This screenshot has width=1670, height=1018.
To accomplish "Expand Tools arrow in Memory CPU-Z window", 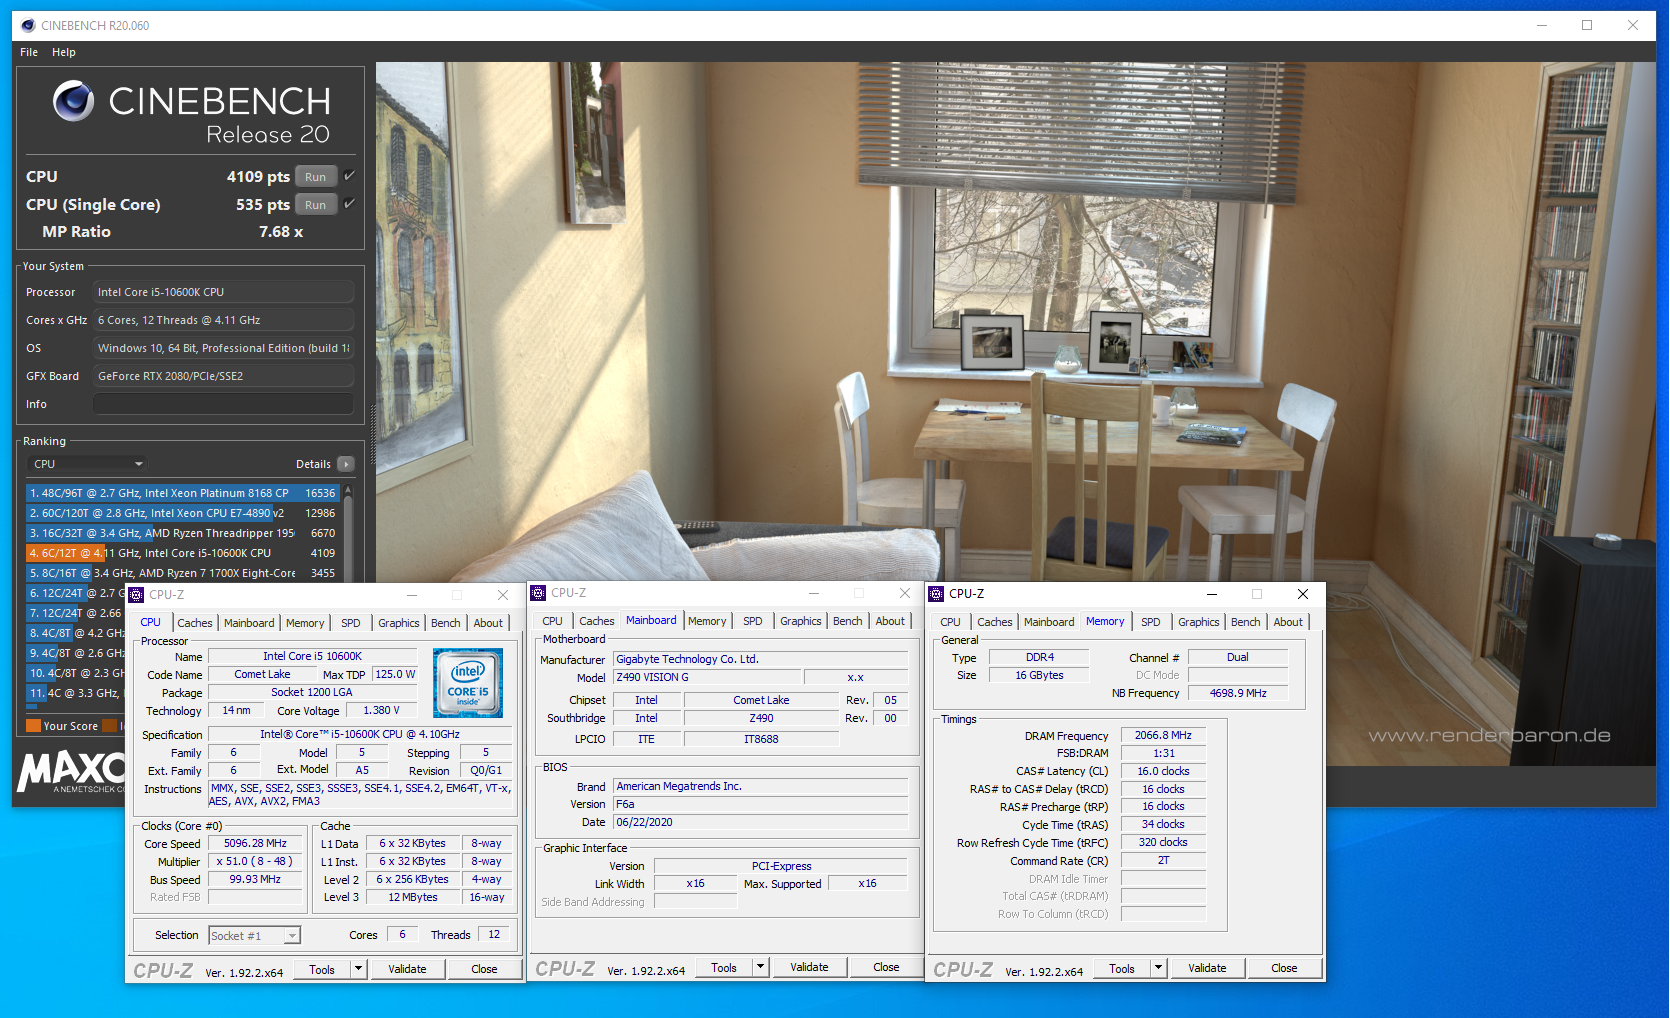I will 1159,968.
